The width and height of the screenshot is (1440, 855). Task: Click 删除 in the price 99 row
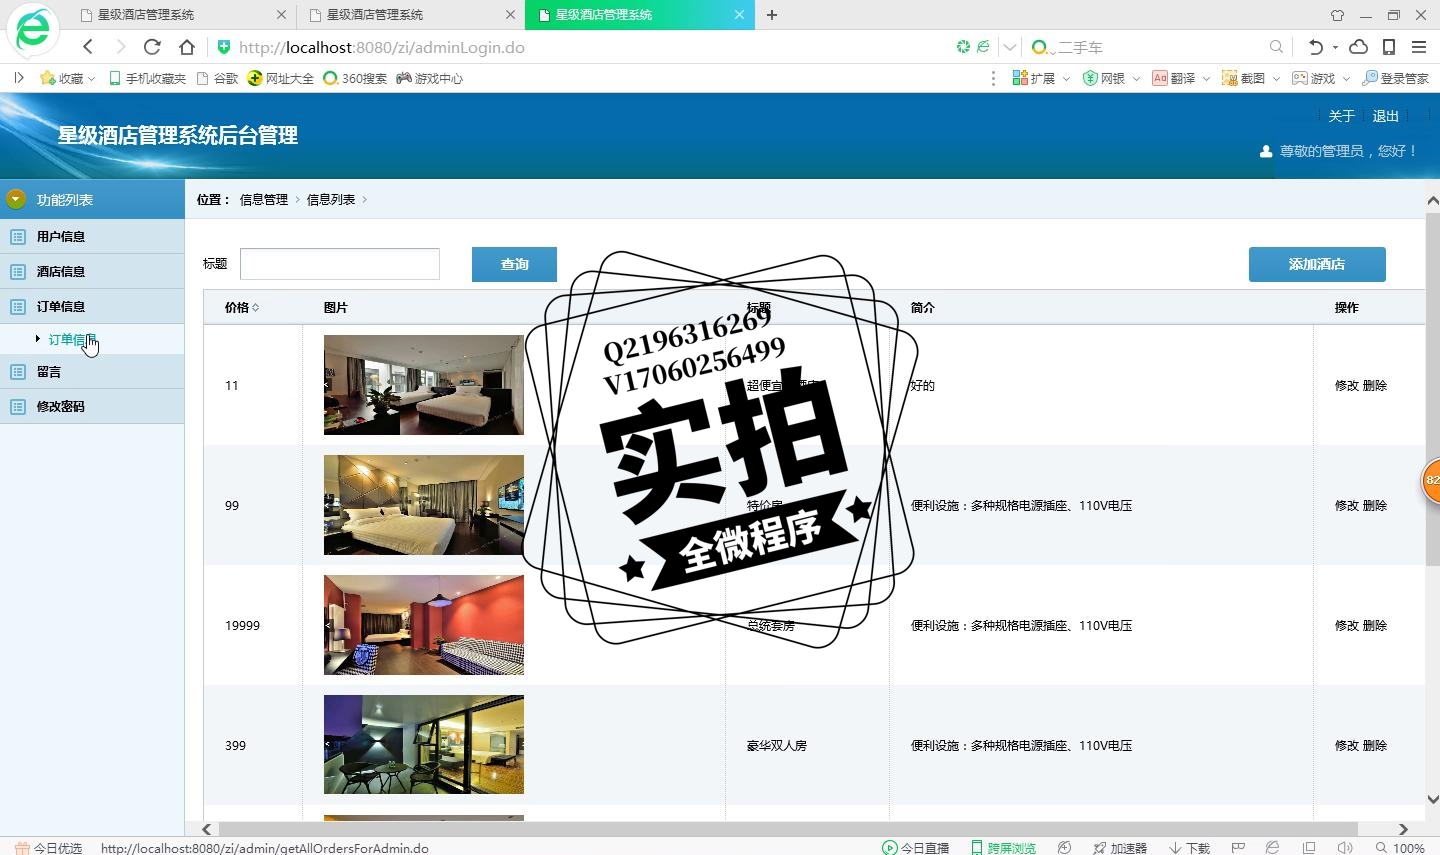[x=1375, y=505]
